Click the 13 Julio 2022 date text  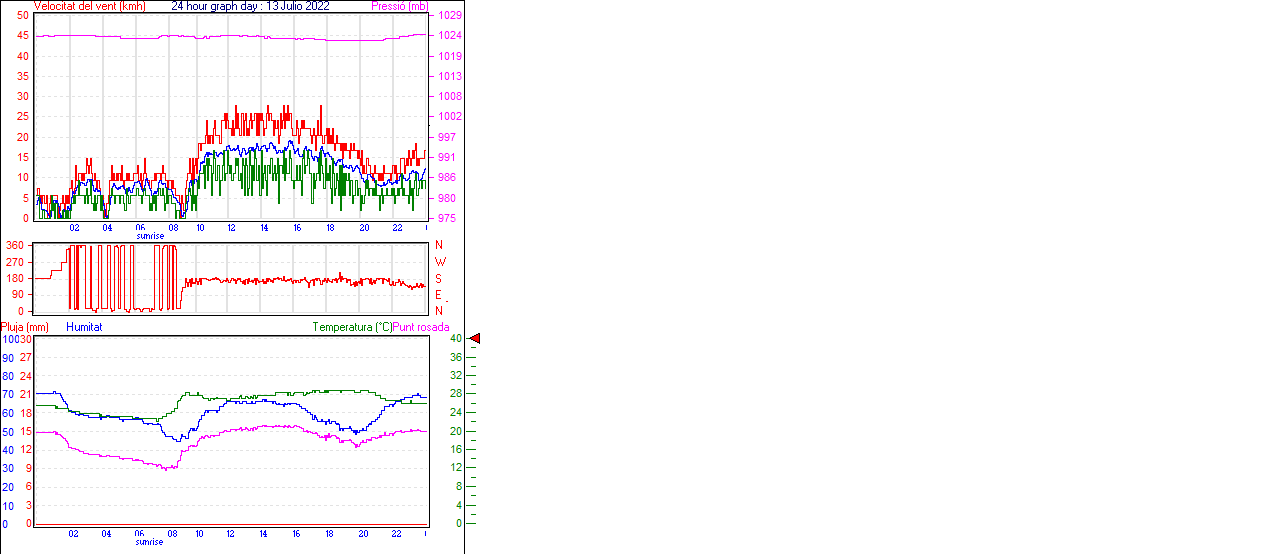298,6
